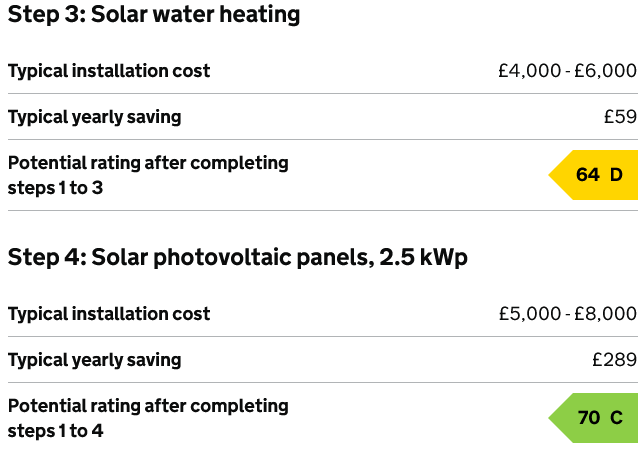Click Step 3 'Typical yearly saving' label

95,117
